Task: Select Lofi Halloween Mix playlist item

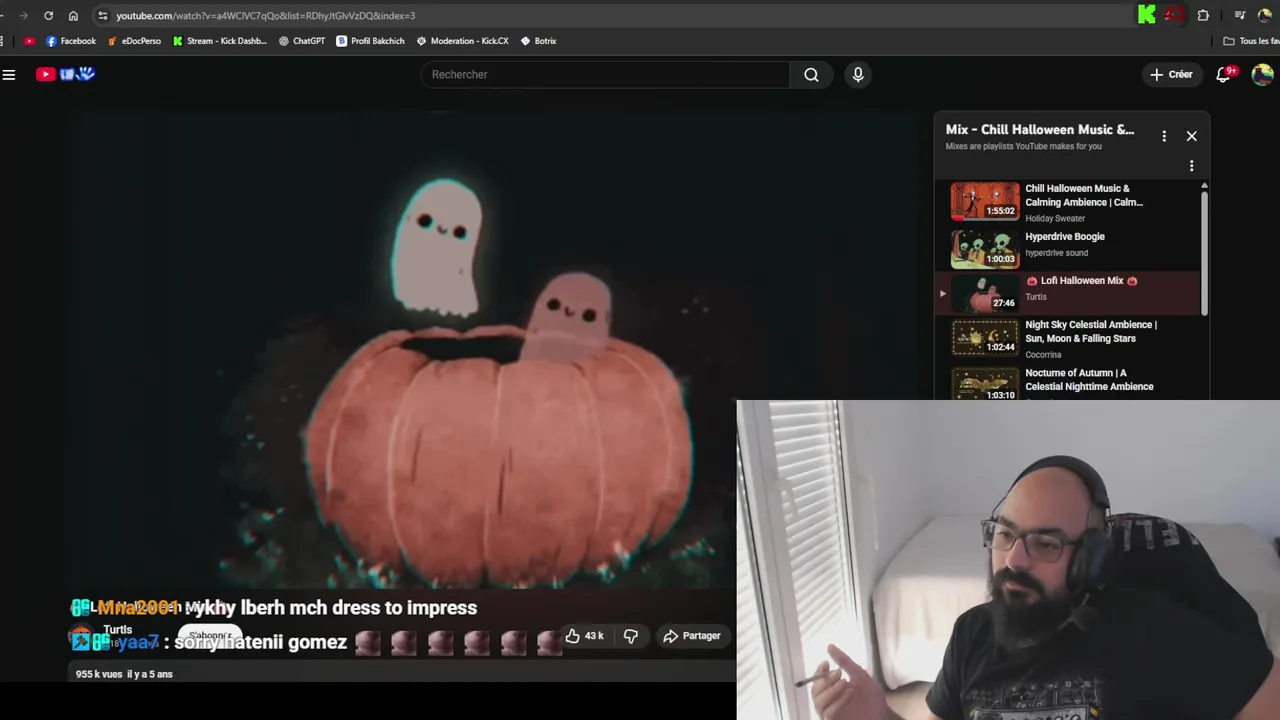Action: click(1066, 293)
